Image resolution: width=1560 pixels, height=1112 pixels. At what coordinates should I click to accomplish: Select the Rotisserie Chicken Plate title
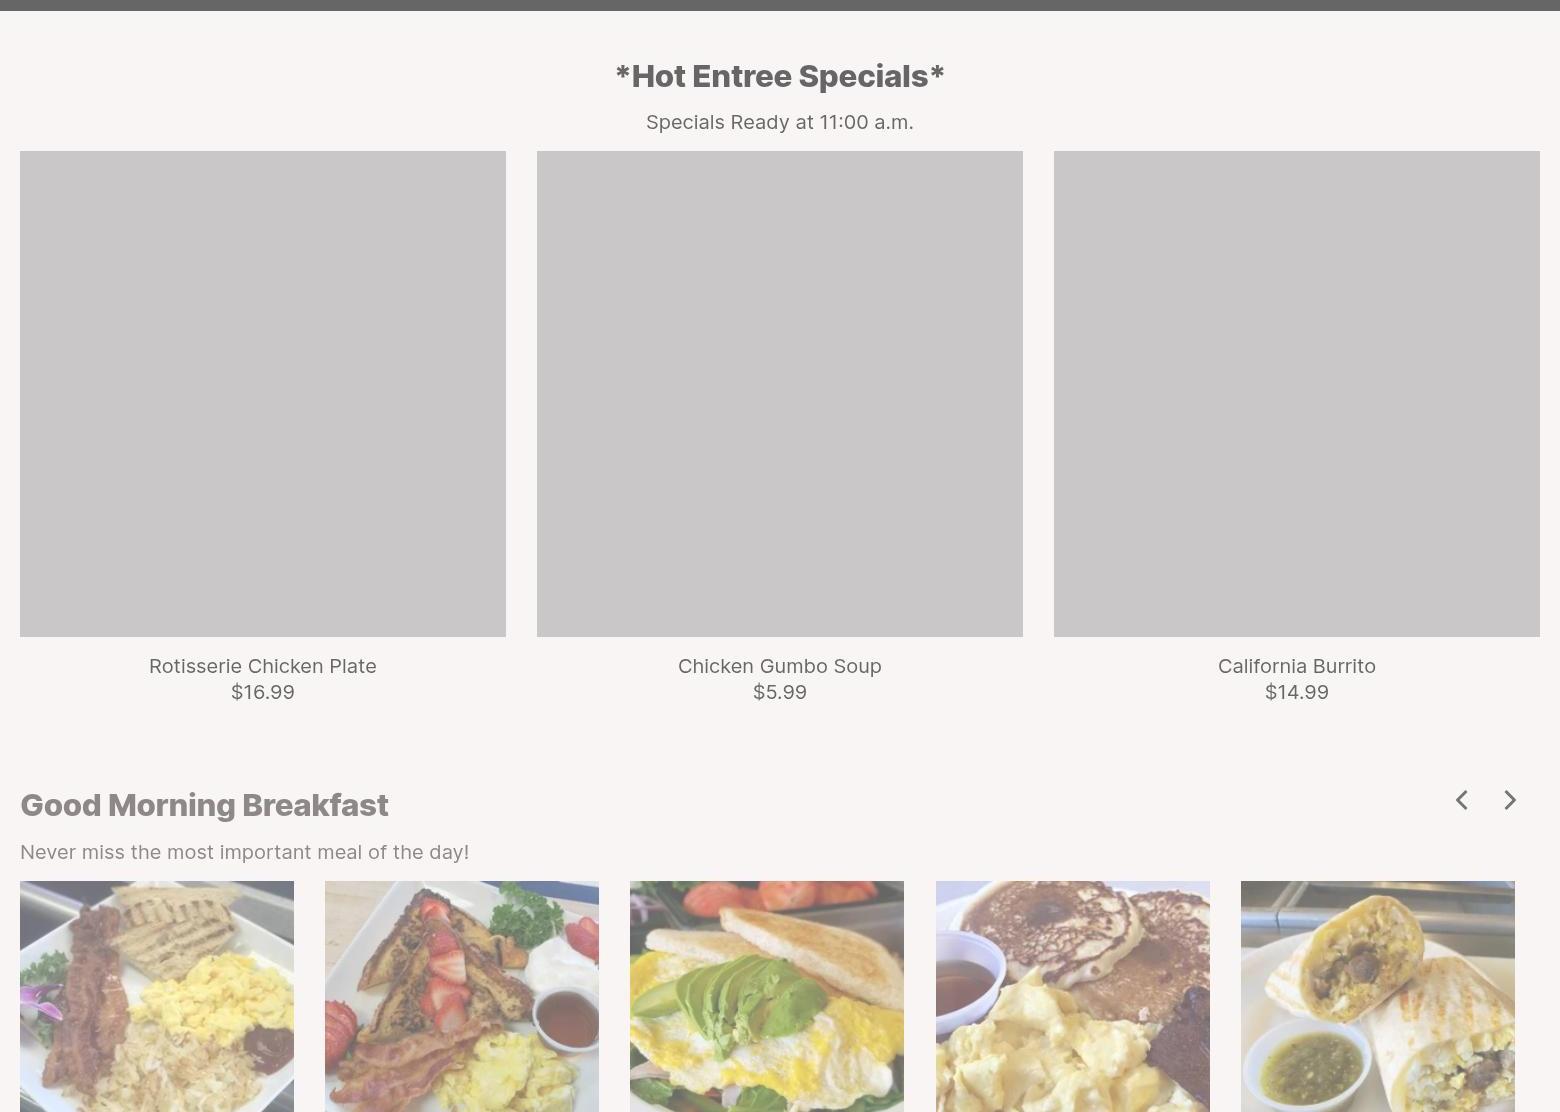(263, 666)
